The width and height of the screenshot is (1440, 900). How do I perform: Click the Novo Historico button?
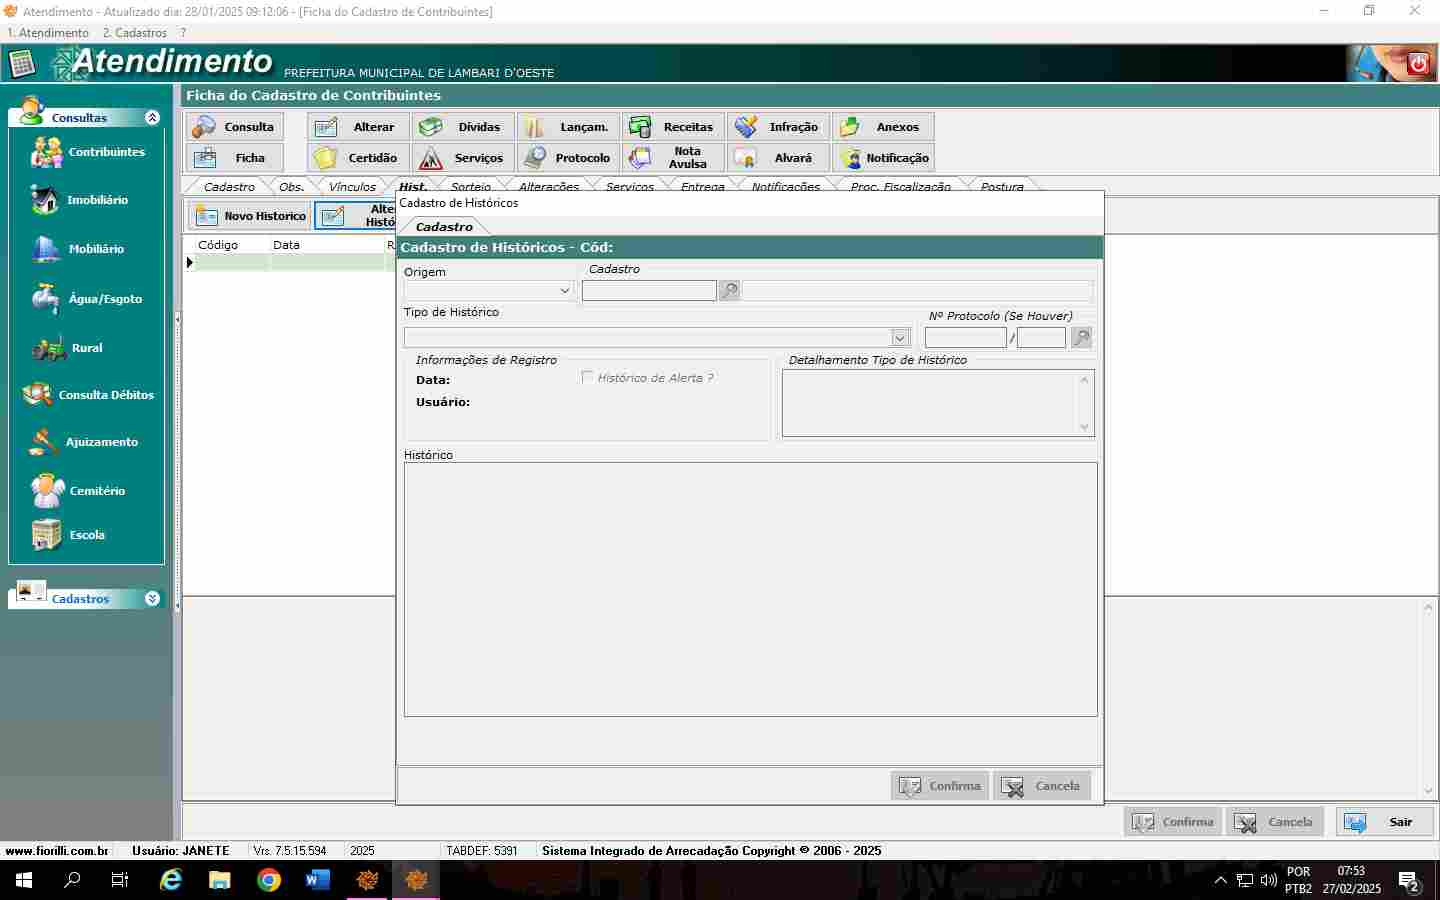click(x=250, y=216)
